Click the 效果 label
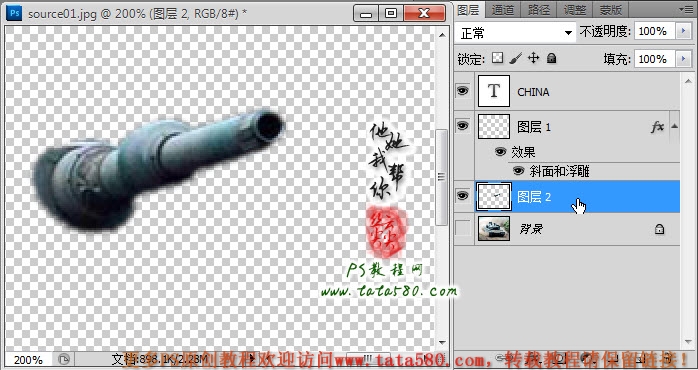The height and width of the screenshot is (370, 698). click(523, 152)
